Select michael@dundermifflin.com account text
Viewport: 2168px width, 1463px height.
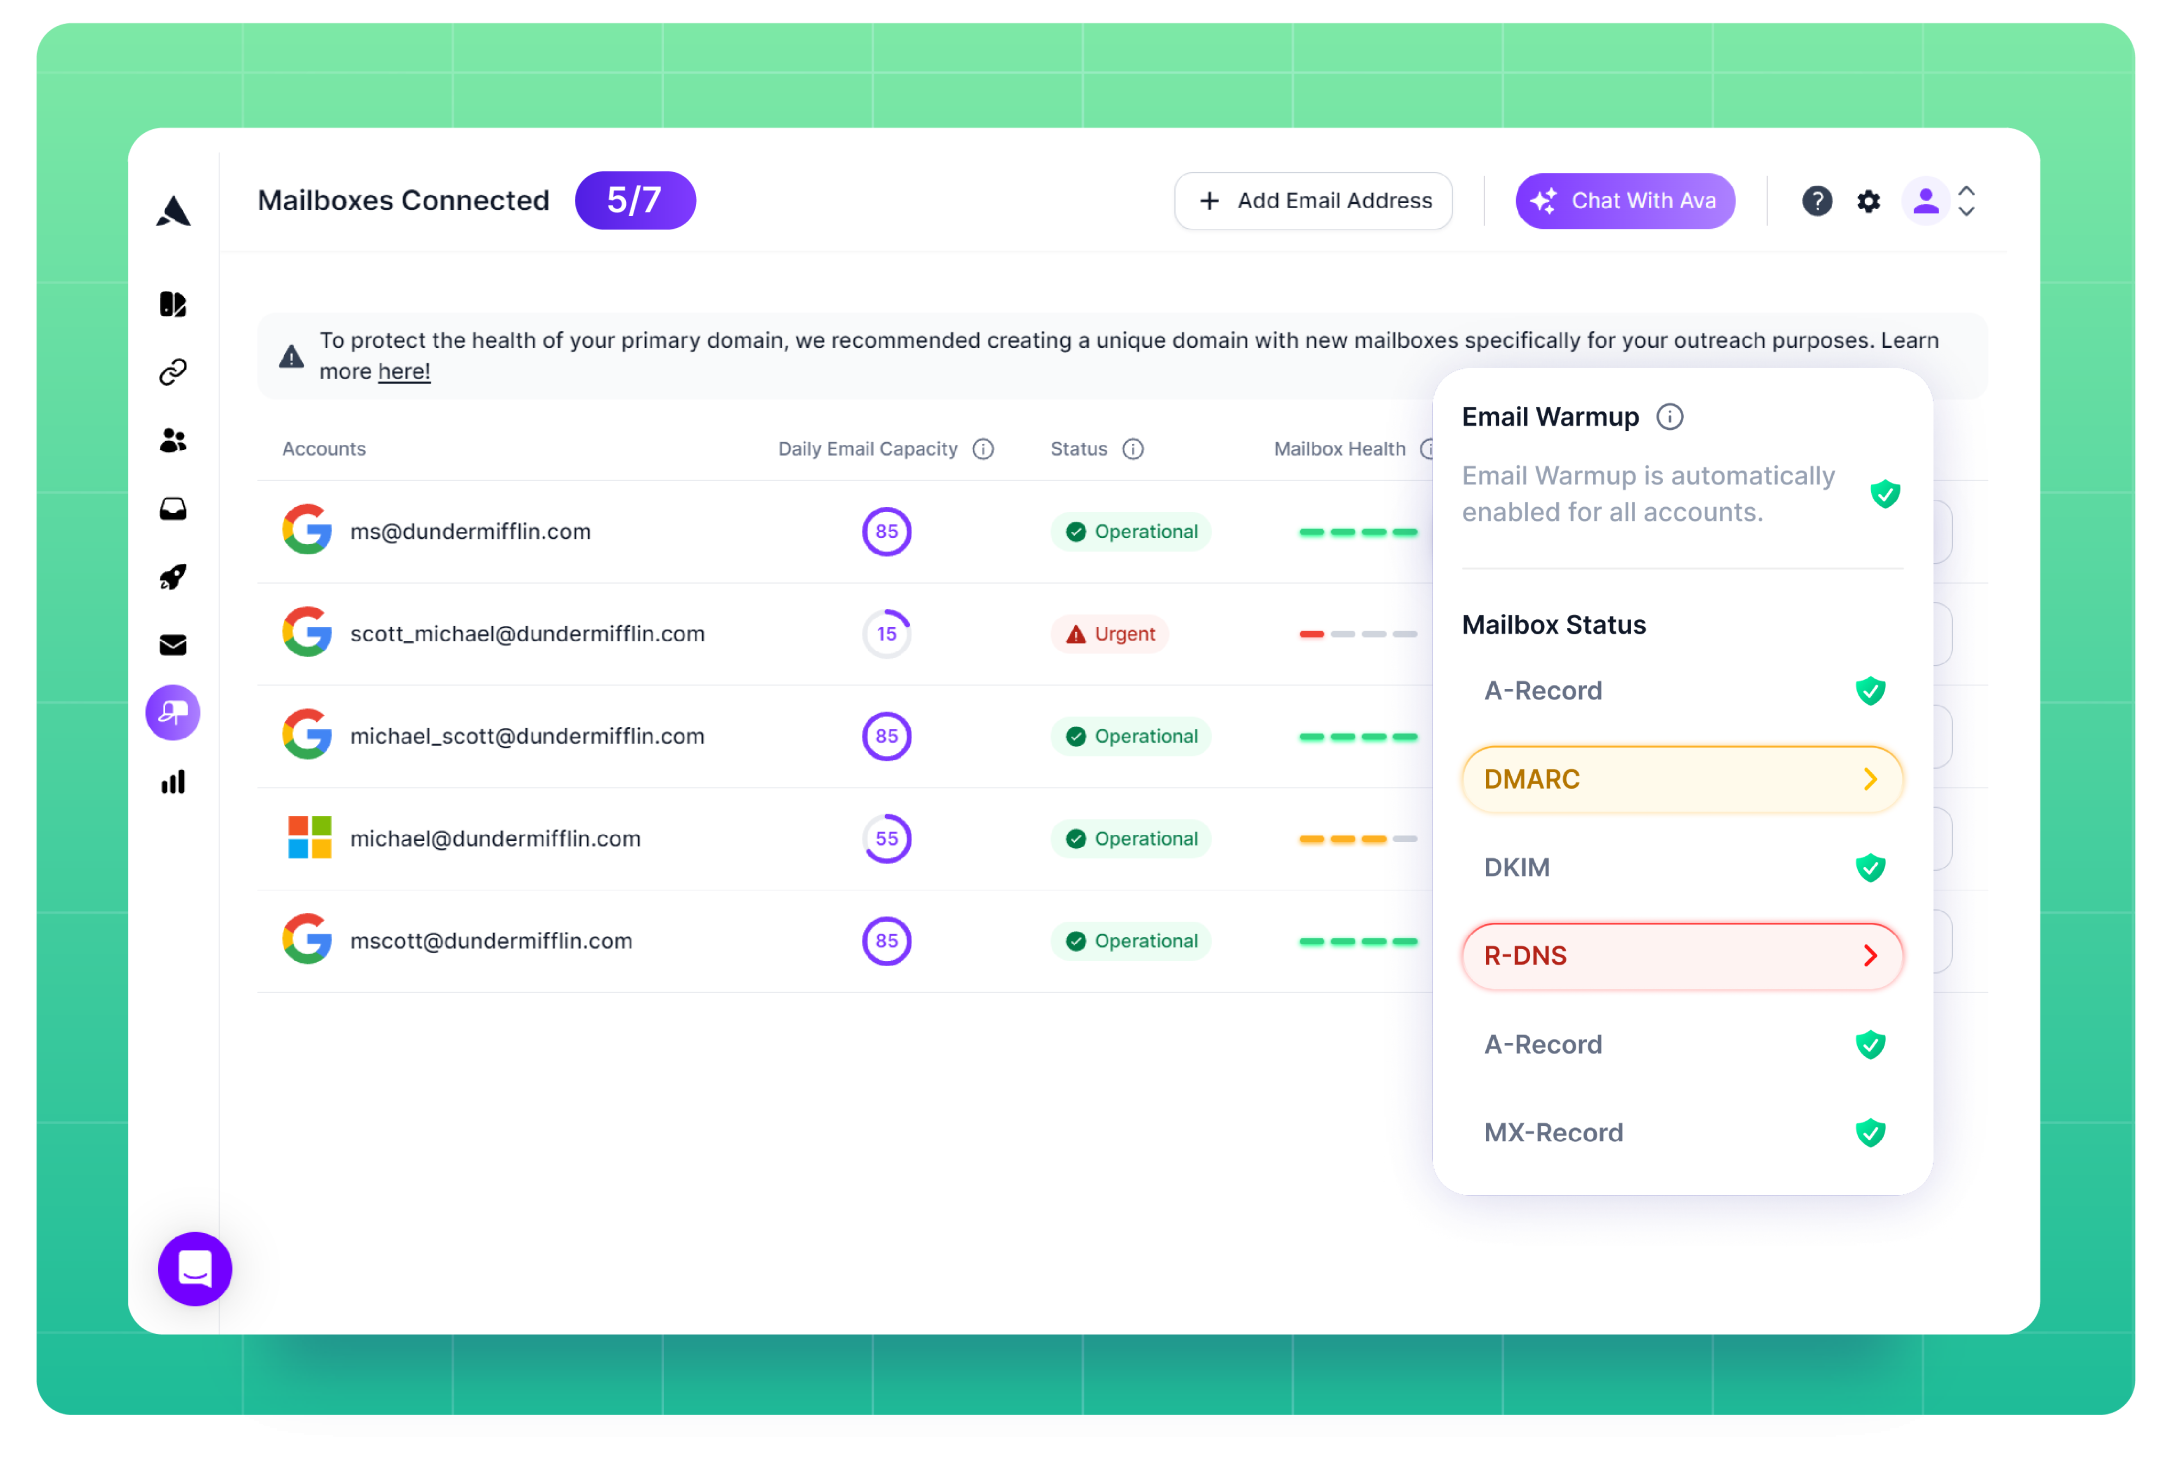pyautogui.click(x=495, y=838)
